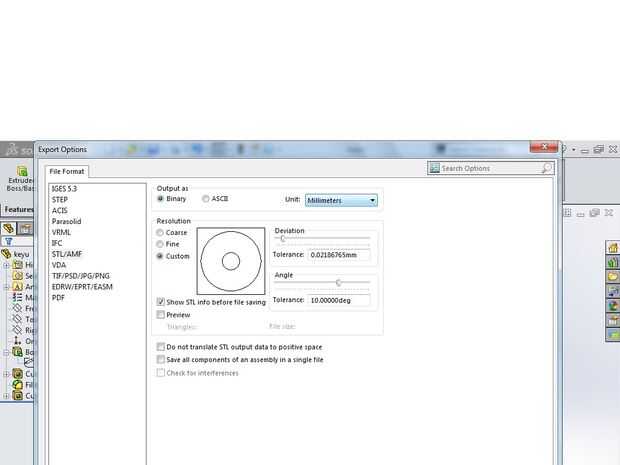620x465 pixels.
Task: Restore the SolidWorks main window
Action: [599, 149]
